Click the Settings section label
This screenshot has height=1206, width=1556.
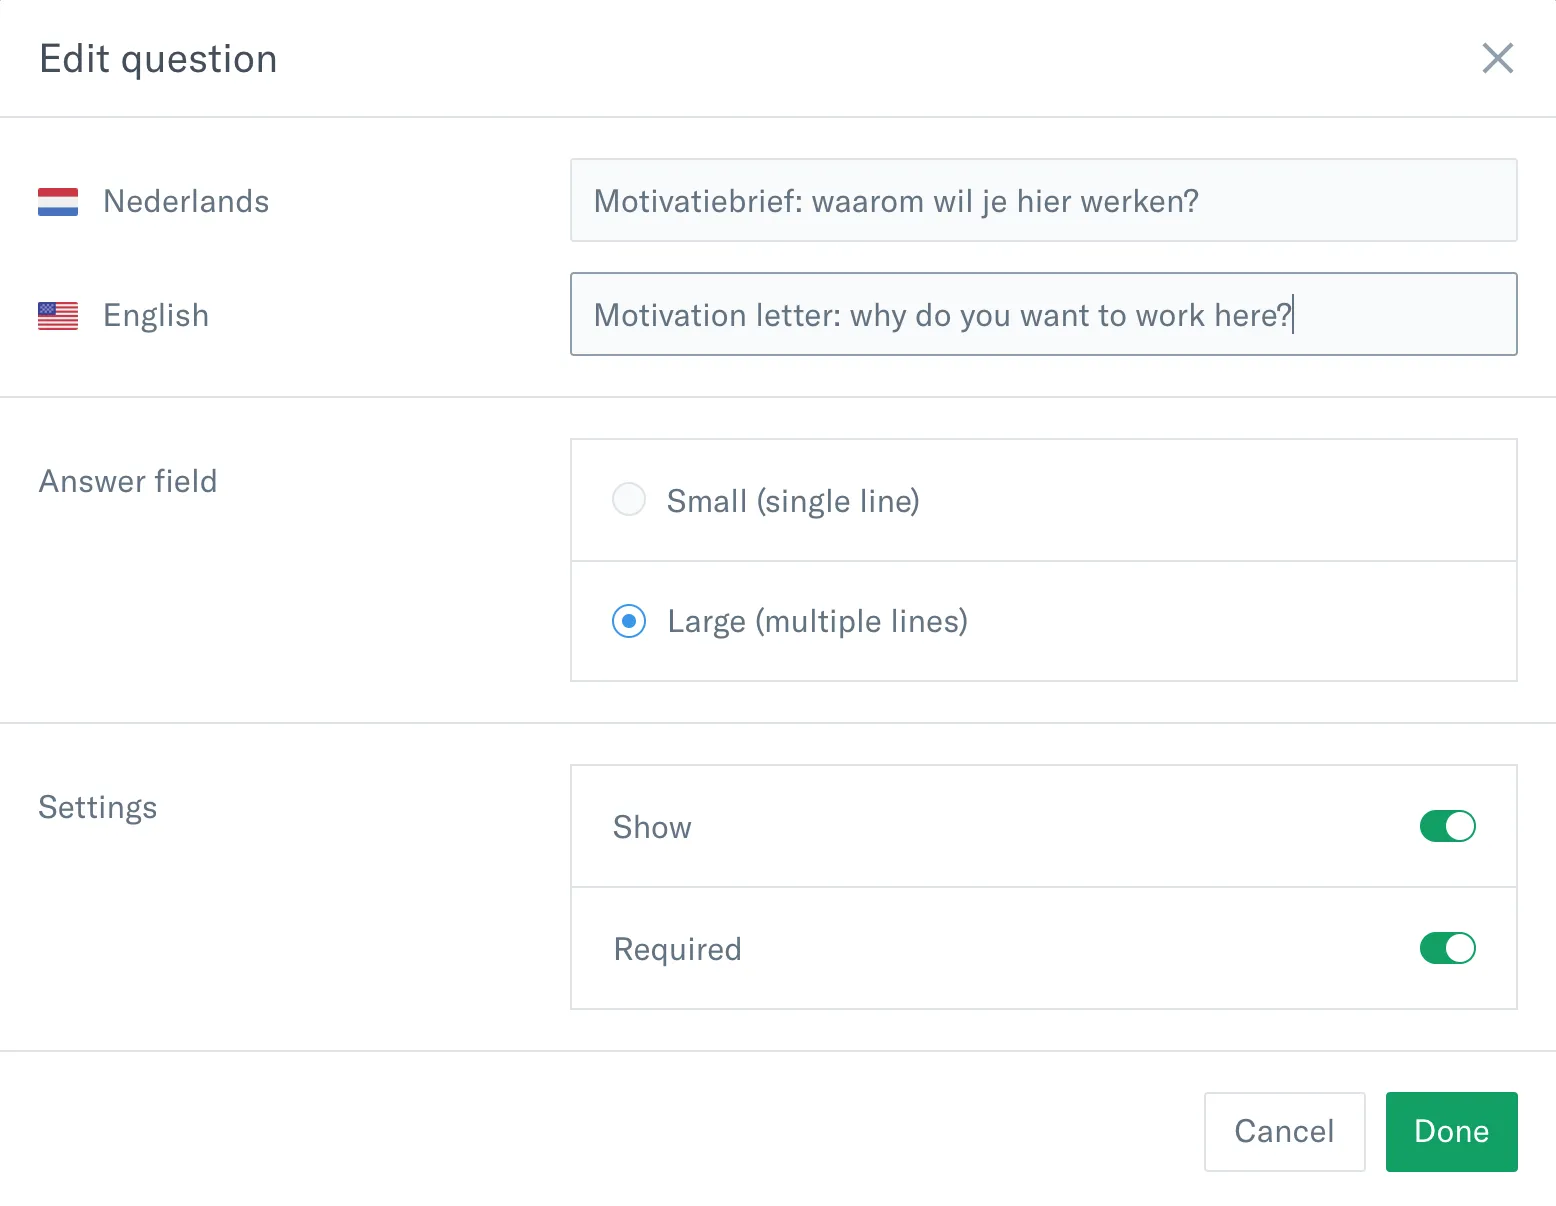pyautogui.click(x=98, y=808)
